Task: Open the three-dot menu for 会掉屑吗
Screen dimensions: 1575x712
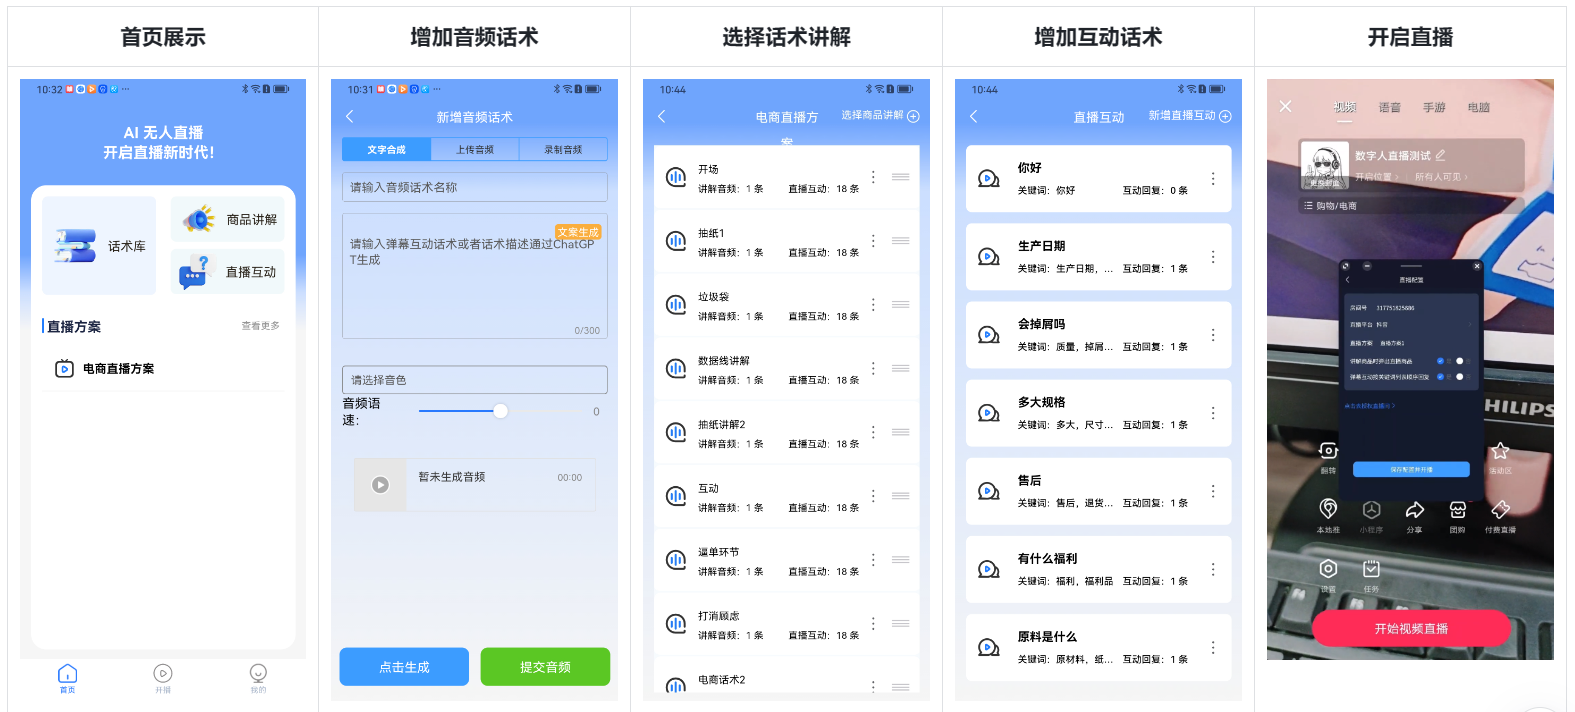Action: (x=1213, y=335)
